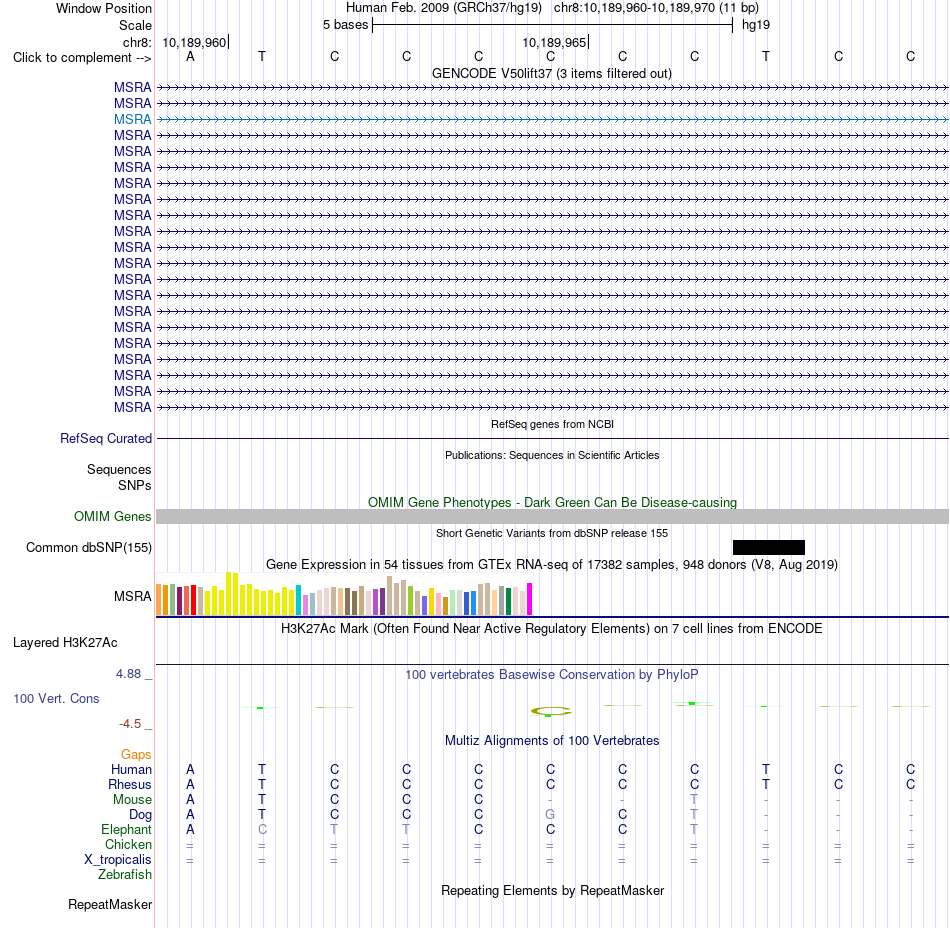This screenshot has width=950, height=928.
Task: Click the Sequences label under Publications
Action: 119,469
